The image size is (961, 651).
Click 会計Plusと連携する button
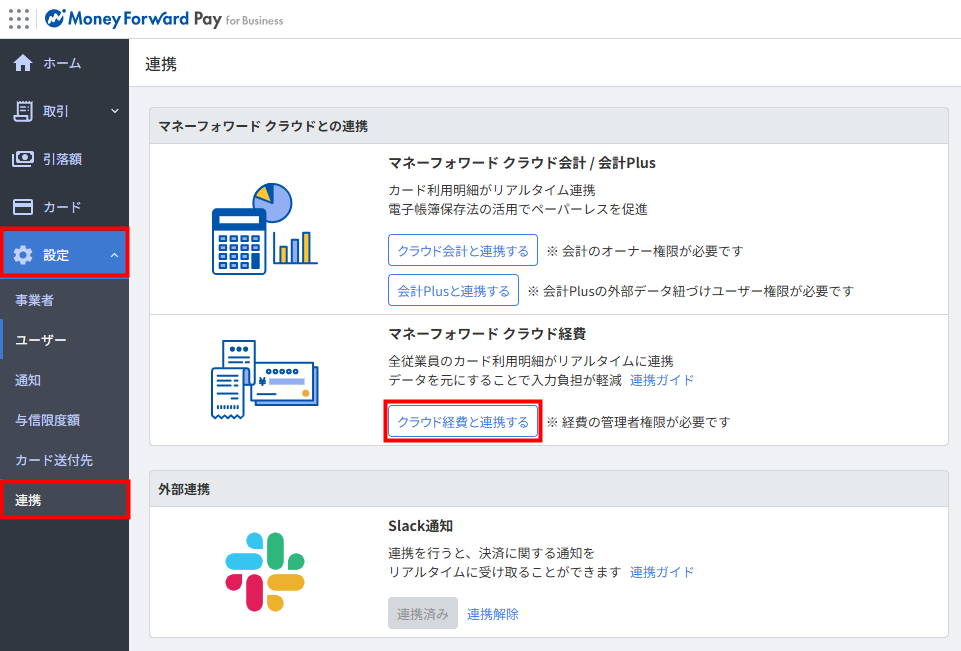point(454,291)
